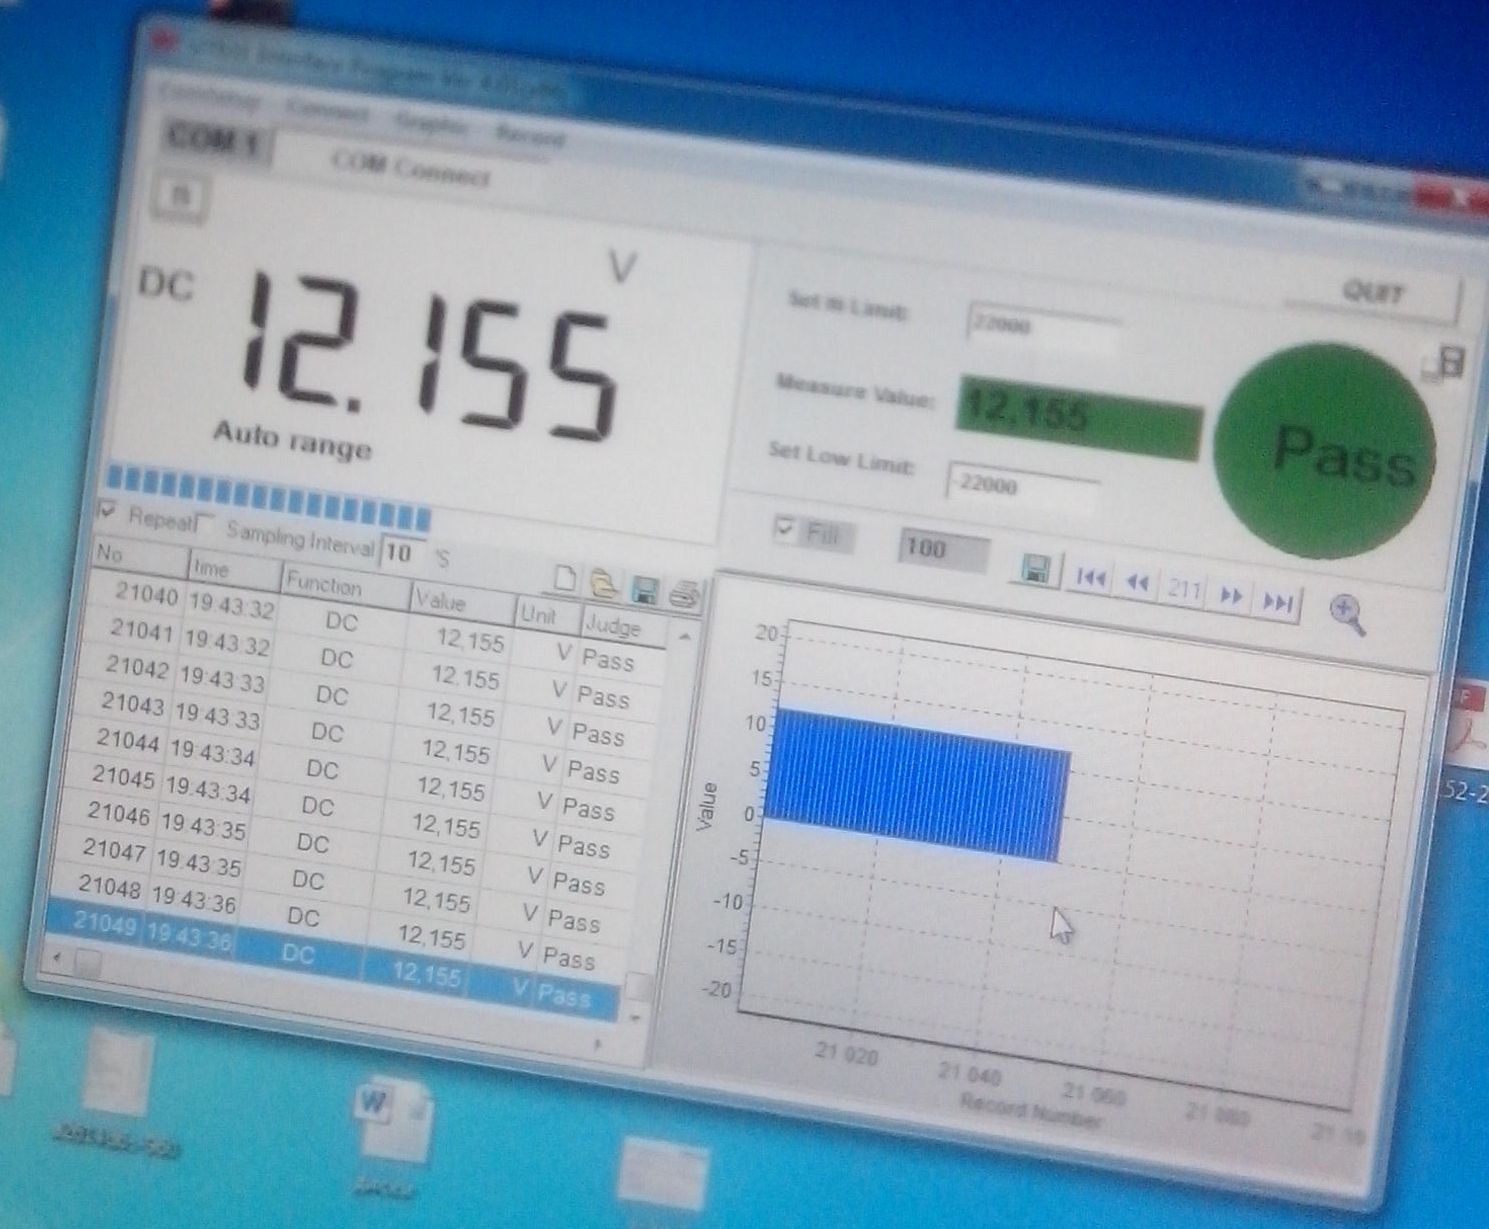Screen dimensions: 1489x1229
Task: Click the table scrollbar up arrow
Action: (685, 636)
